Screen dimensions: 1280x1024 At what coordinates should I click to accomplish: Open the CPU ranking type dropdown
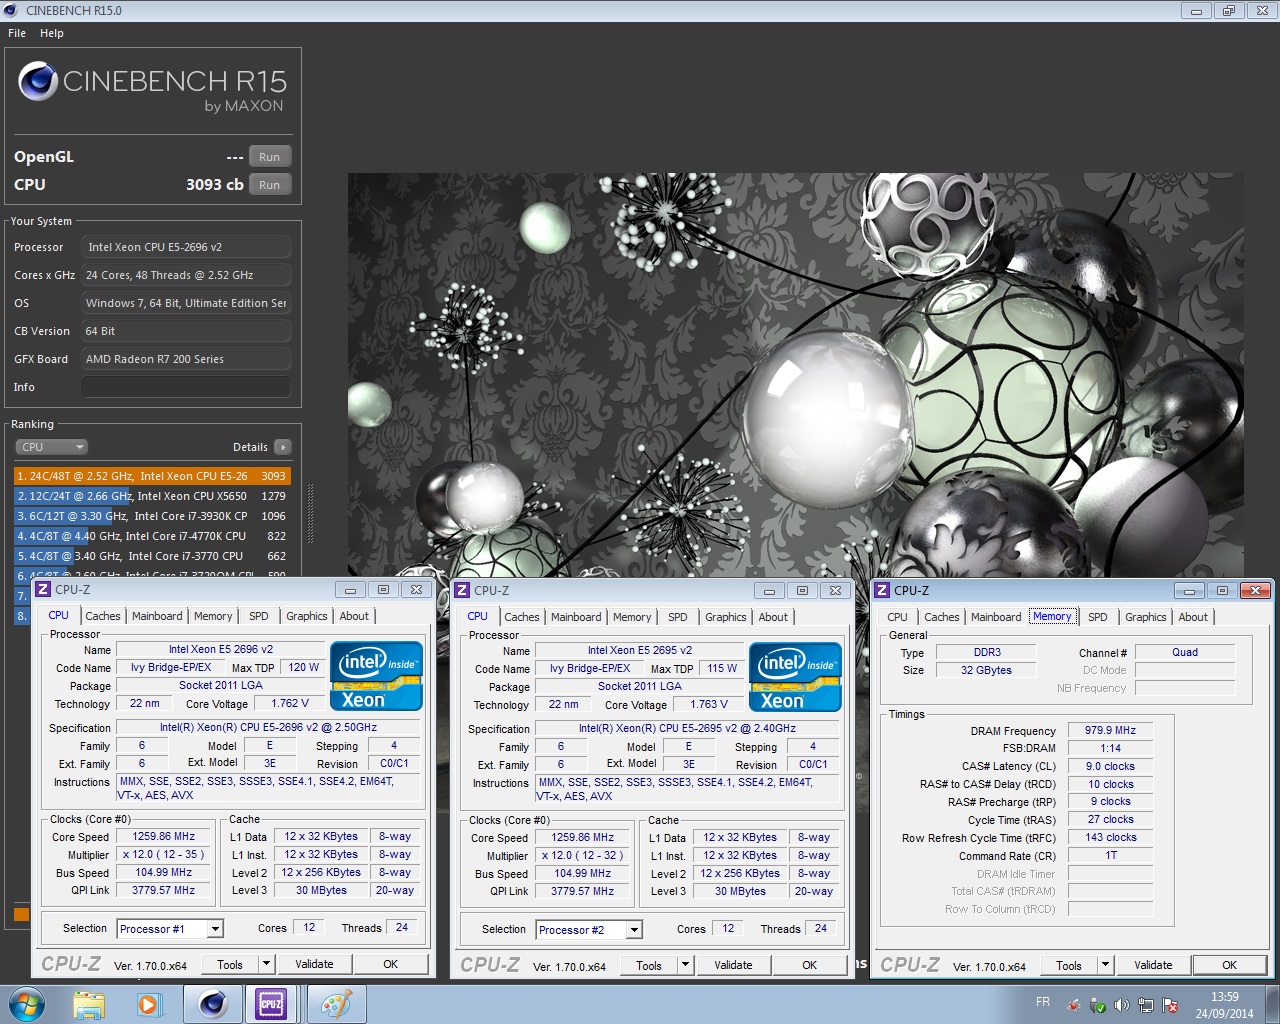51,447
